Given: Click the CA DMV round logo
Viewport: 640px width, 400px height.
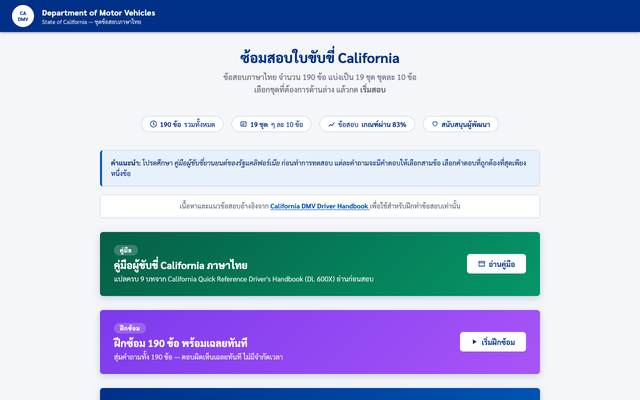Looking at the screenshot, I should point(23,16).
